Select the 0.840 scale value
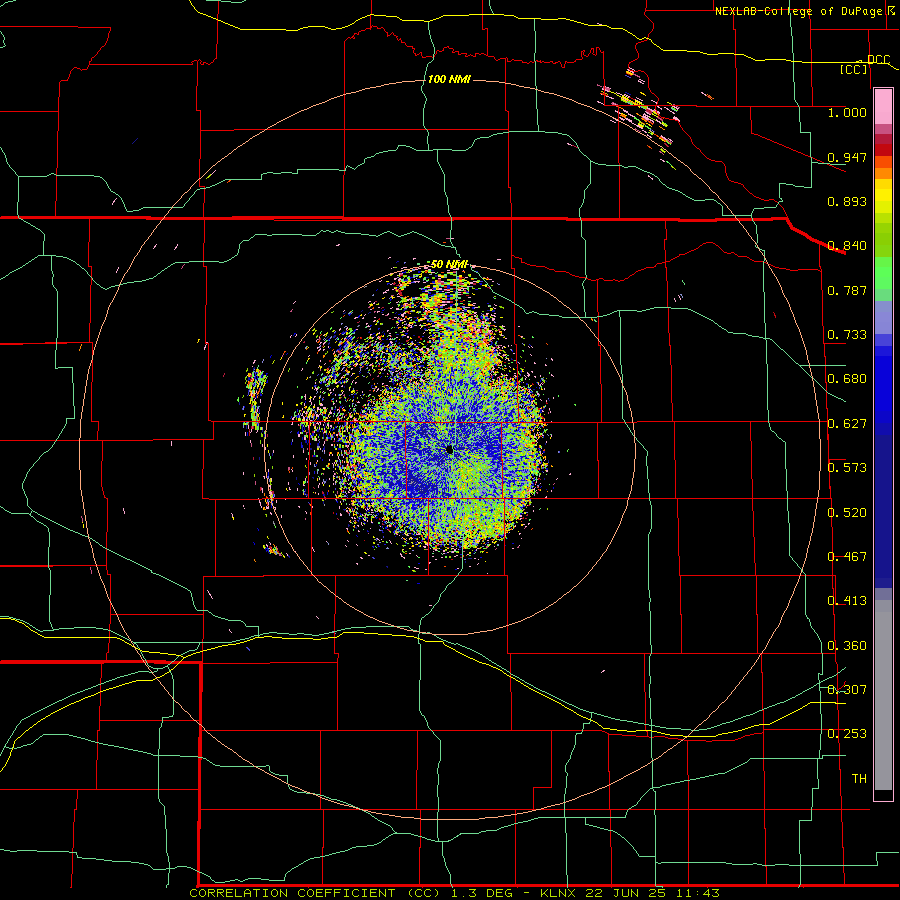The width and height of the screenshot is (900, 900). click(847, 246)
